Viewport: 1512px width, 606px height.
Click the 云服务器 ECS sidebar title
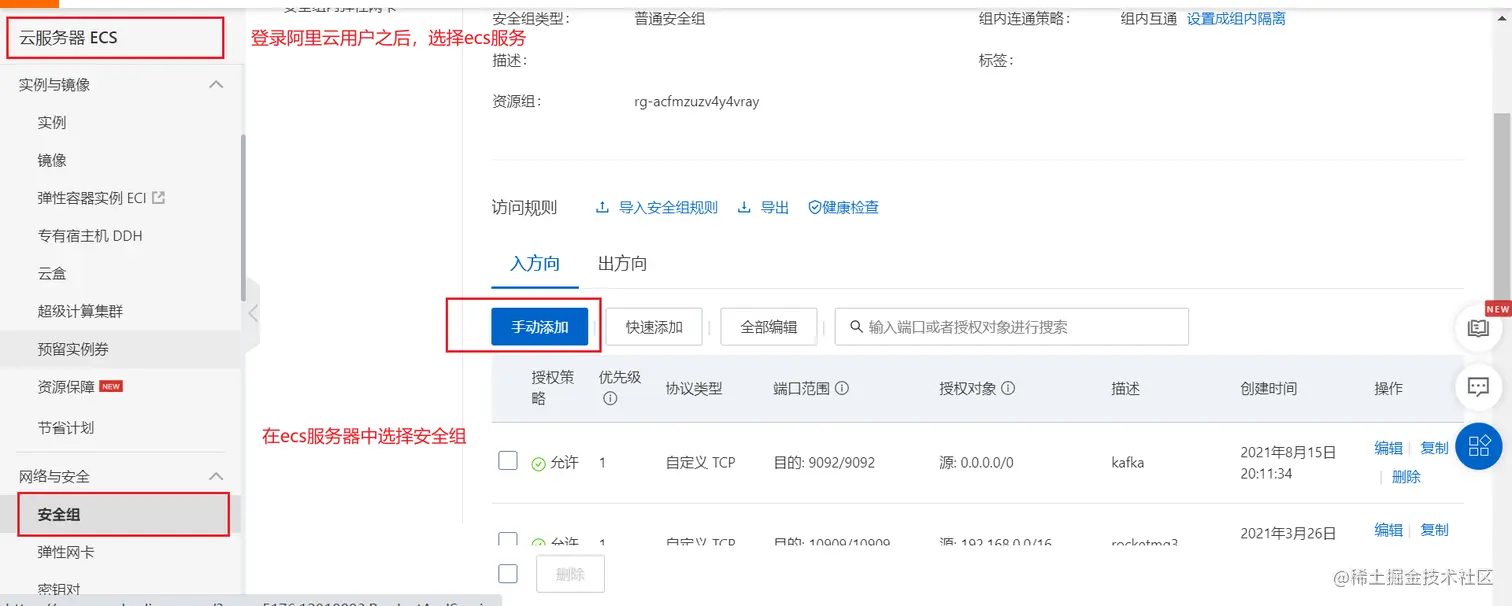pos(68,38)
